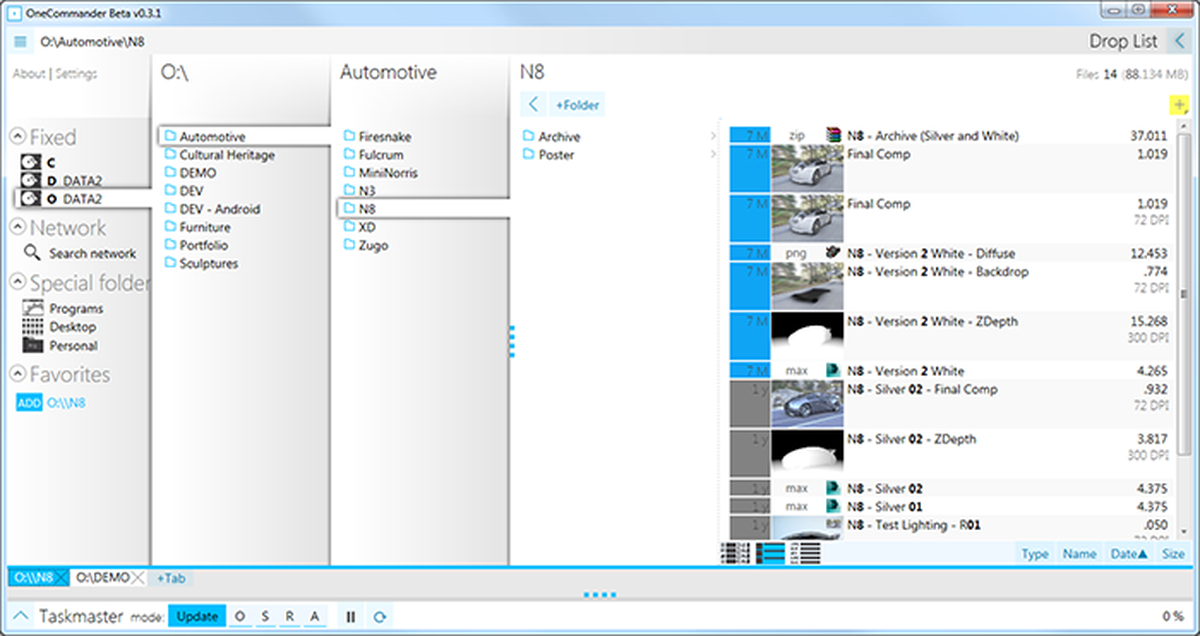1200x636 pixels.
Task: Collapse the Taskmaster panel chevron
Action: [x=22, y=617]
